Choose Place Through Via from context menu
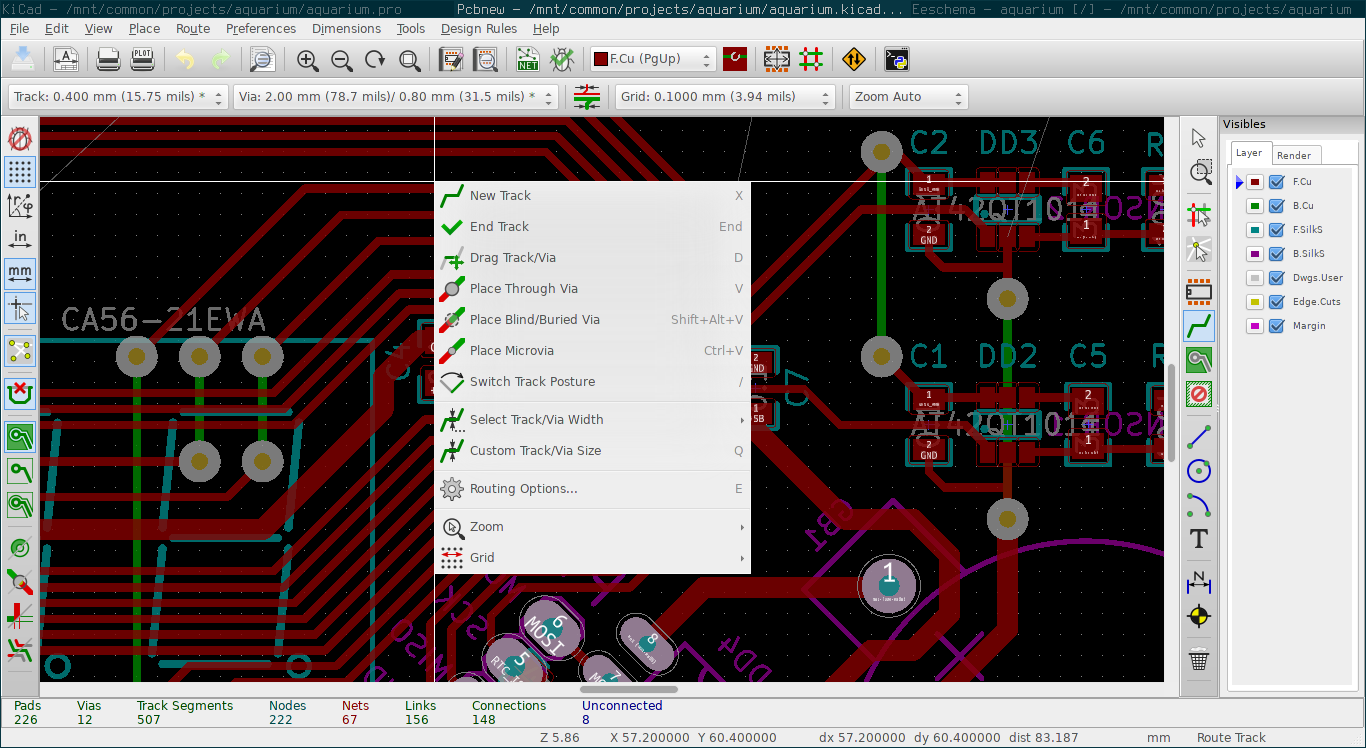This screenshot has height=748, width=1366. pyautogui.click(x=523, y=289)
